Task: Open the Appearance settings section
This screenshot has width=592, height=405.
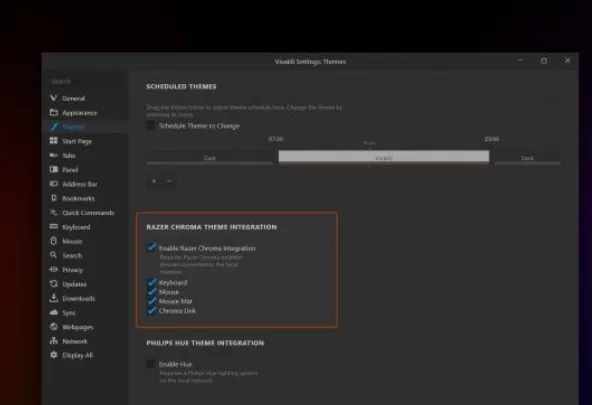Action: point(80,113)
